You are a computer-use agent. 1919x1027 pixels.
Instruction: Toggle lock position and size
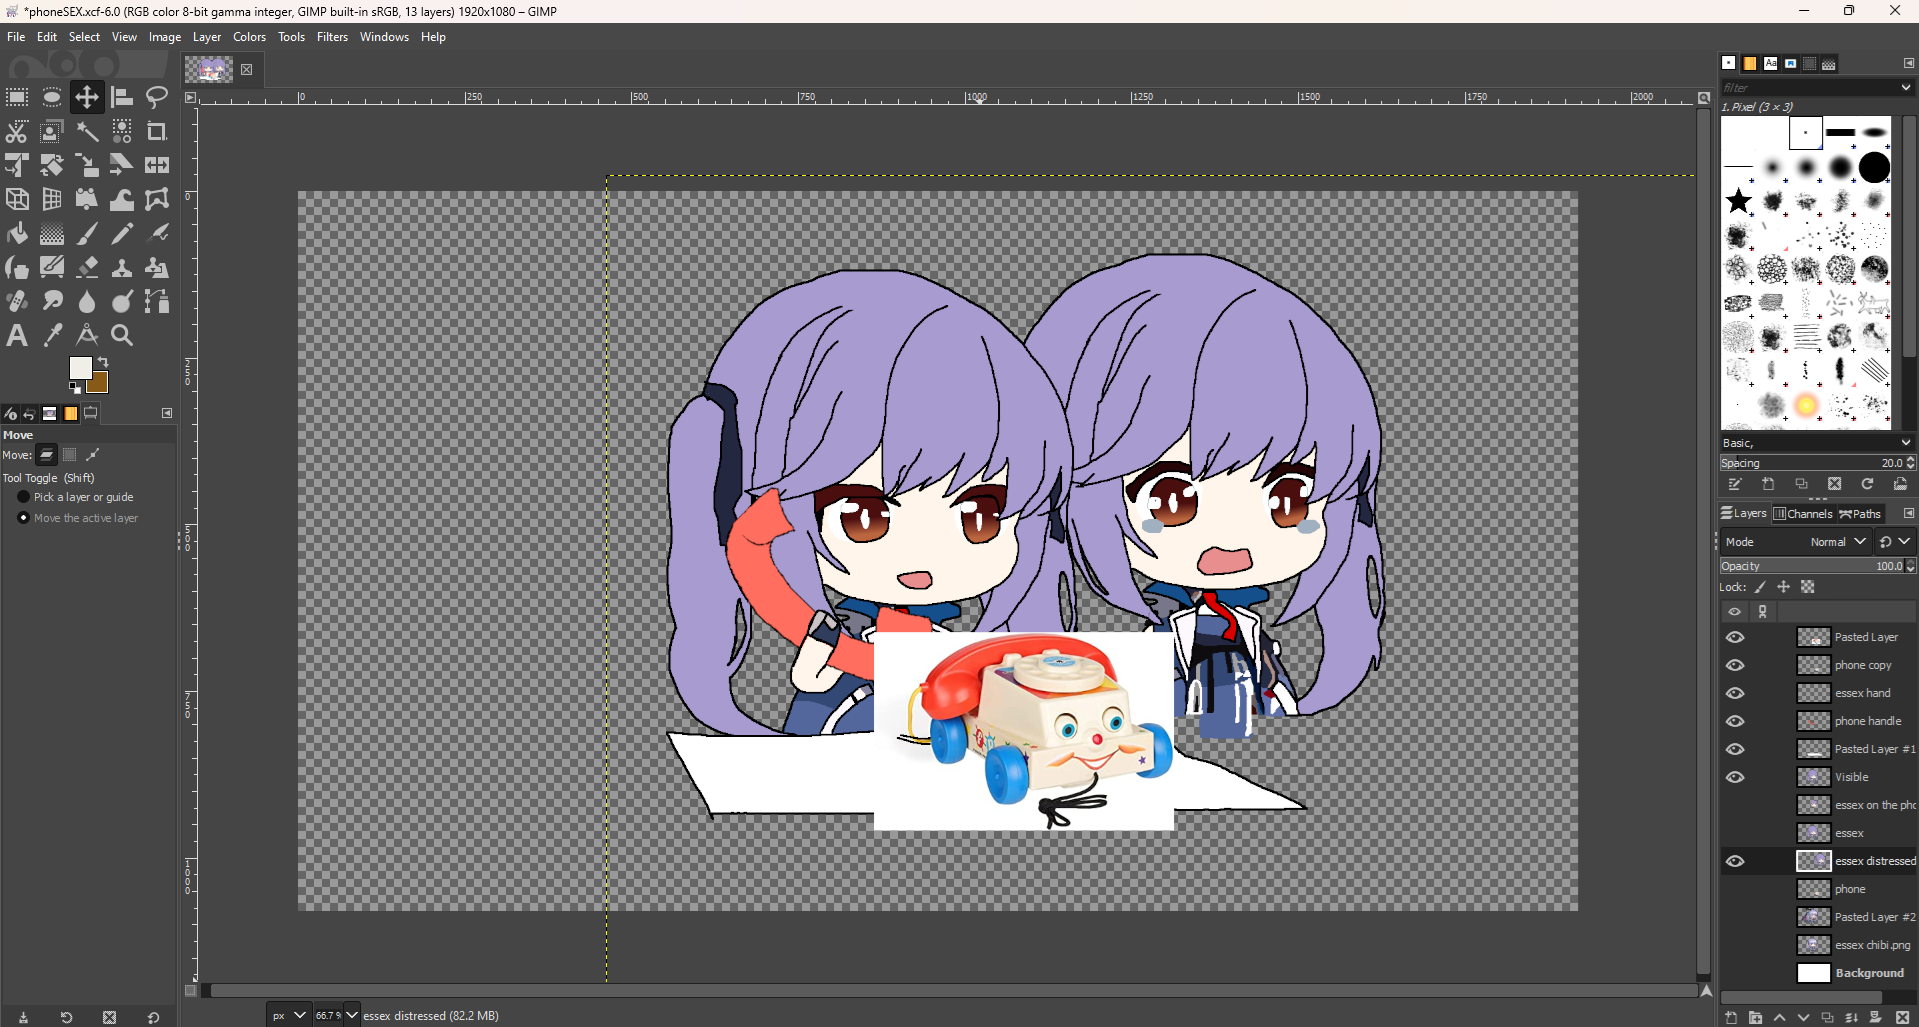coord(1784,587)
